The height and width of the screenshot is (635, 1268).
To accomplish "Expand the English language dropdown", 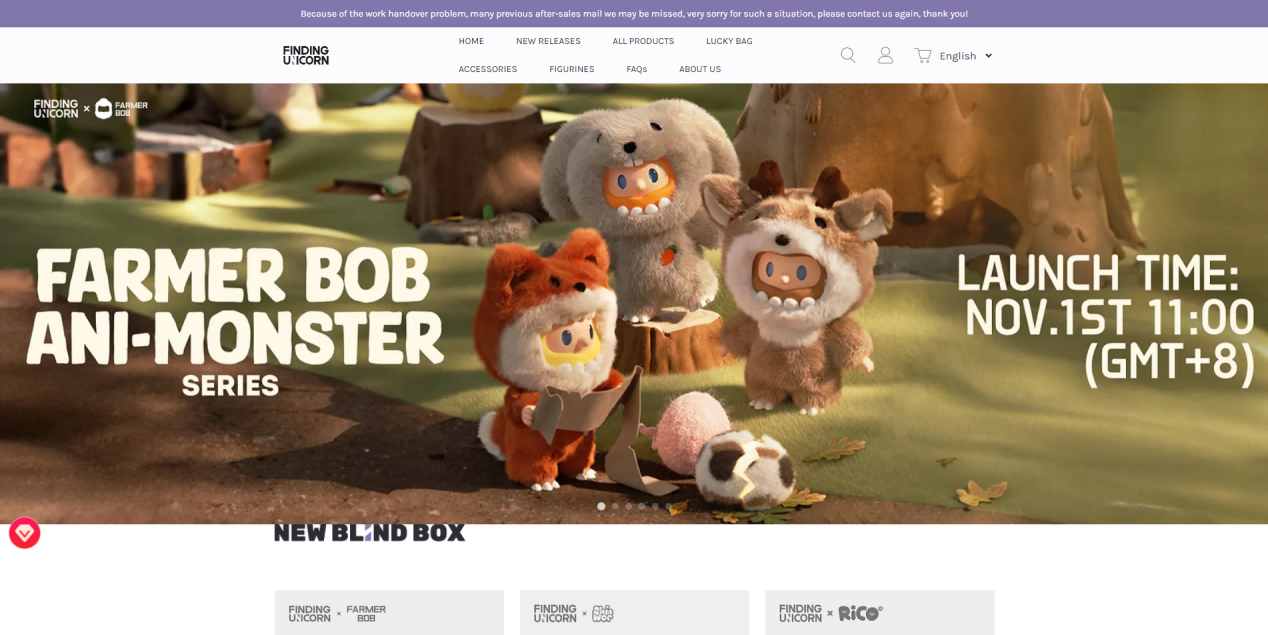I will point(966,56).
